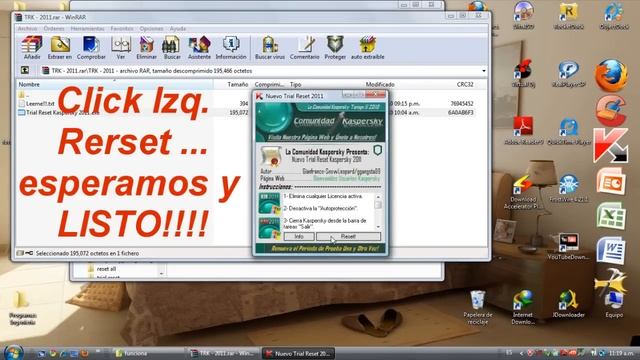Screen dimensions: 640x360
Task: Switch to the TRK - 2011.rar taskbar button
Action: 224,353
